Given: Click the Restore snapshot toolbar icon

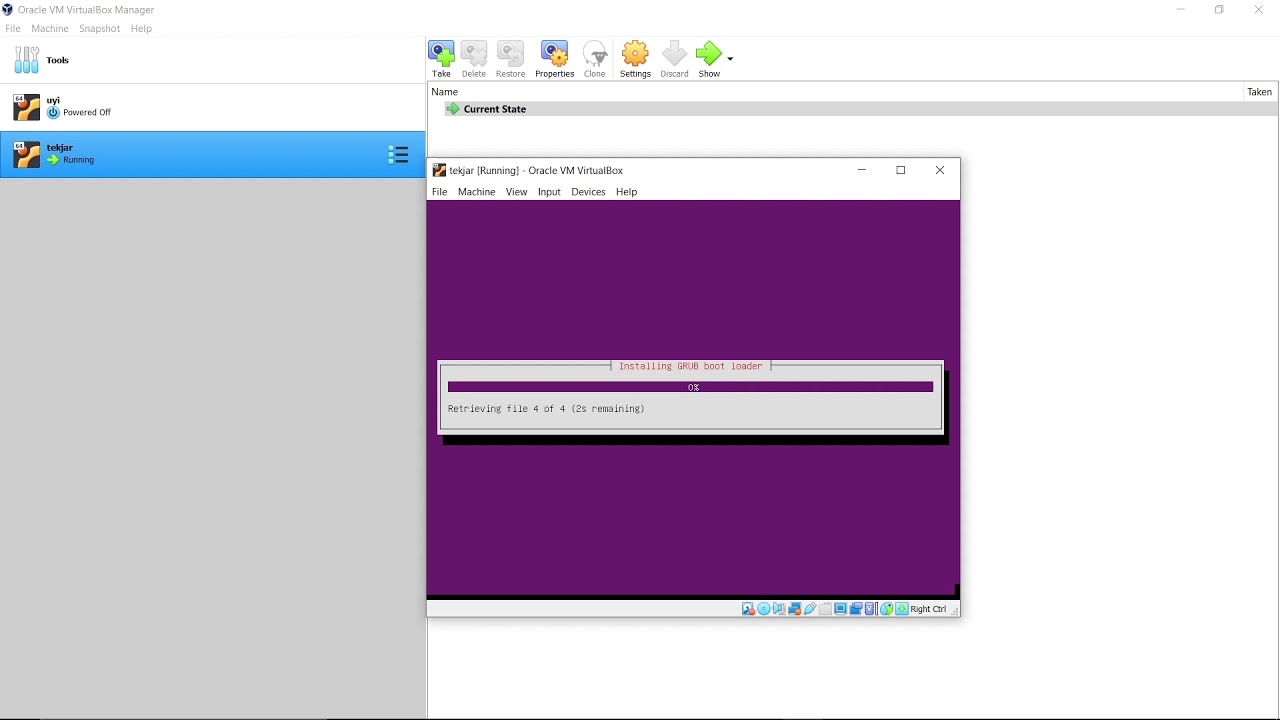Looking at the screenshot, I should [510, 53].
